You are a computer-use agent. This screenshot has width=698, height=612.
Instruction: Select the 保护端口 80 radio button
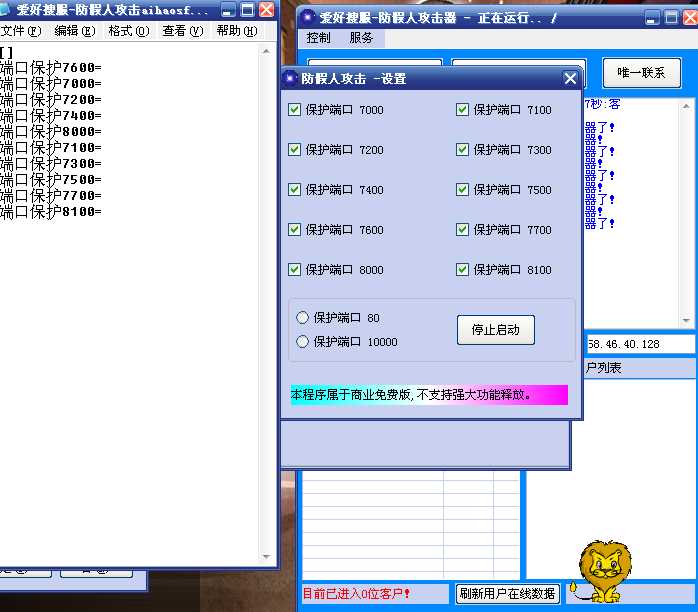[303, 318]
